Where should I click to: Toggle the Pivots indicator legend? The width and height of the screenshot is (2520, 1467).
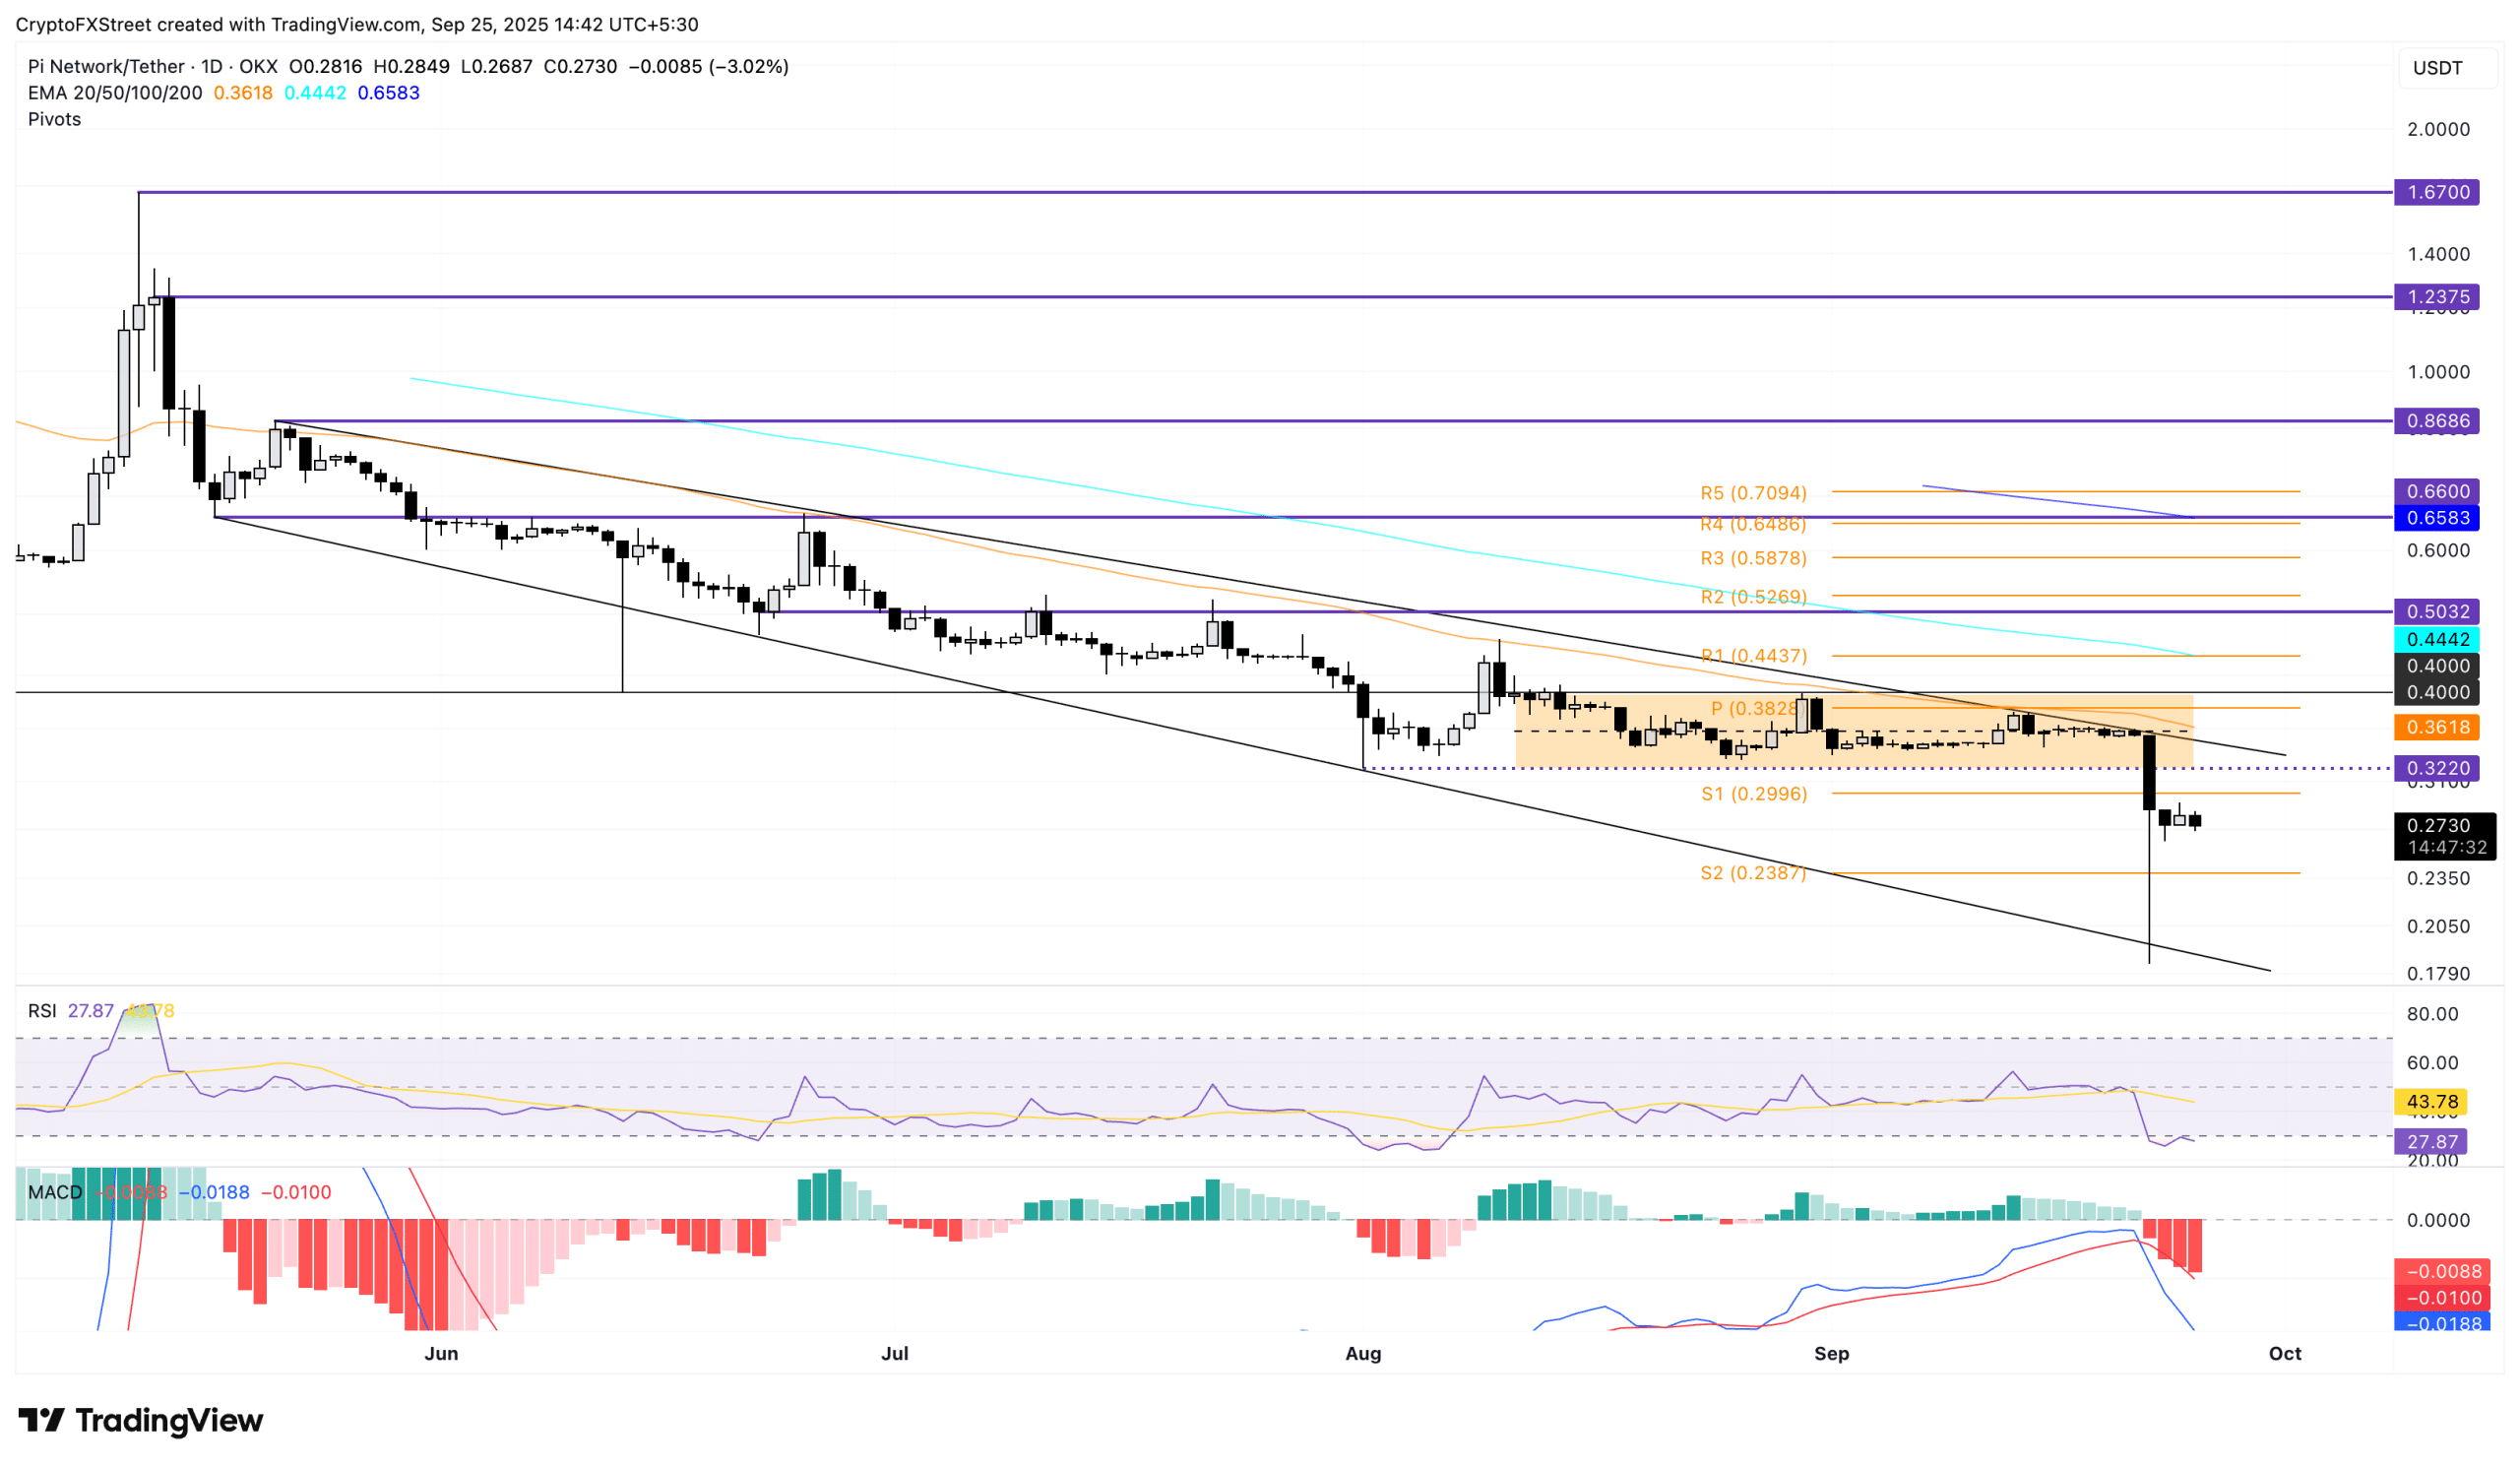point(54,119)
